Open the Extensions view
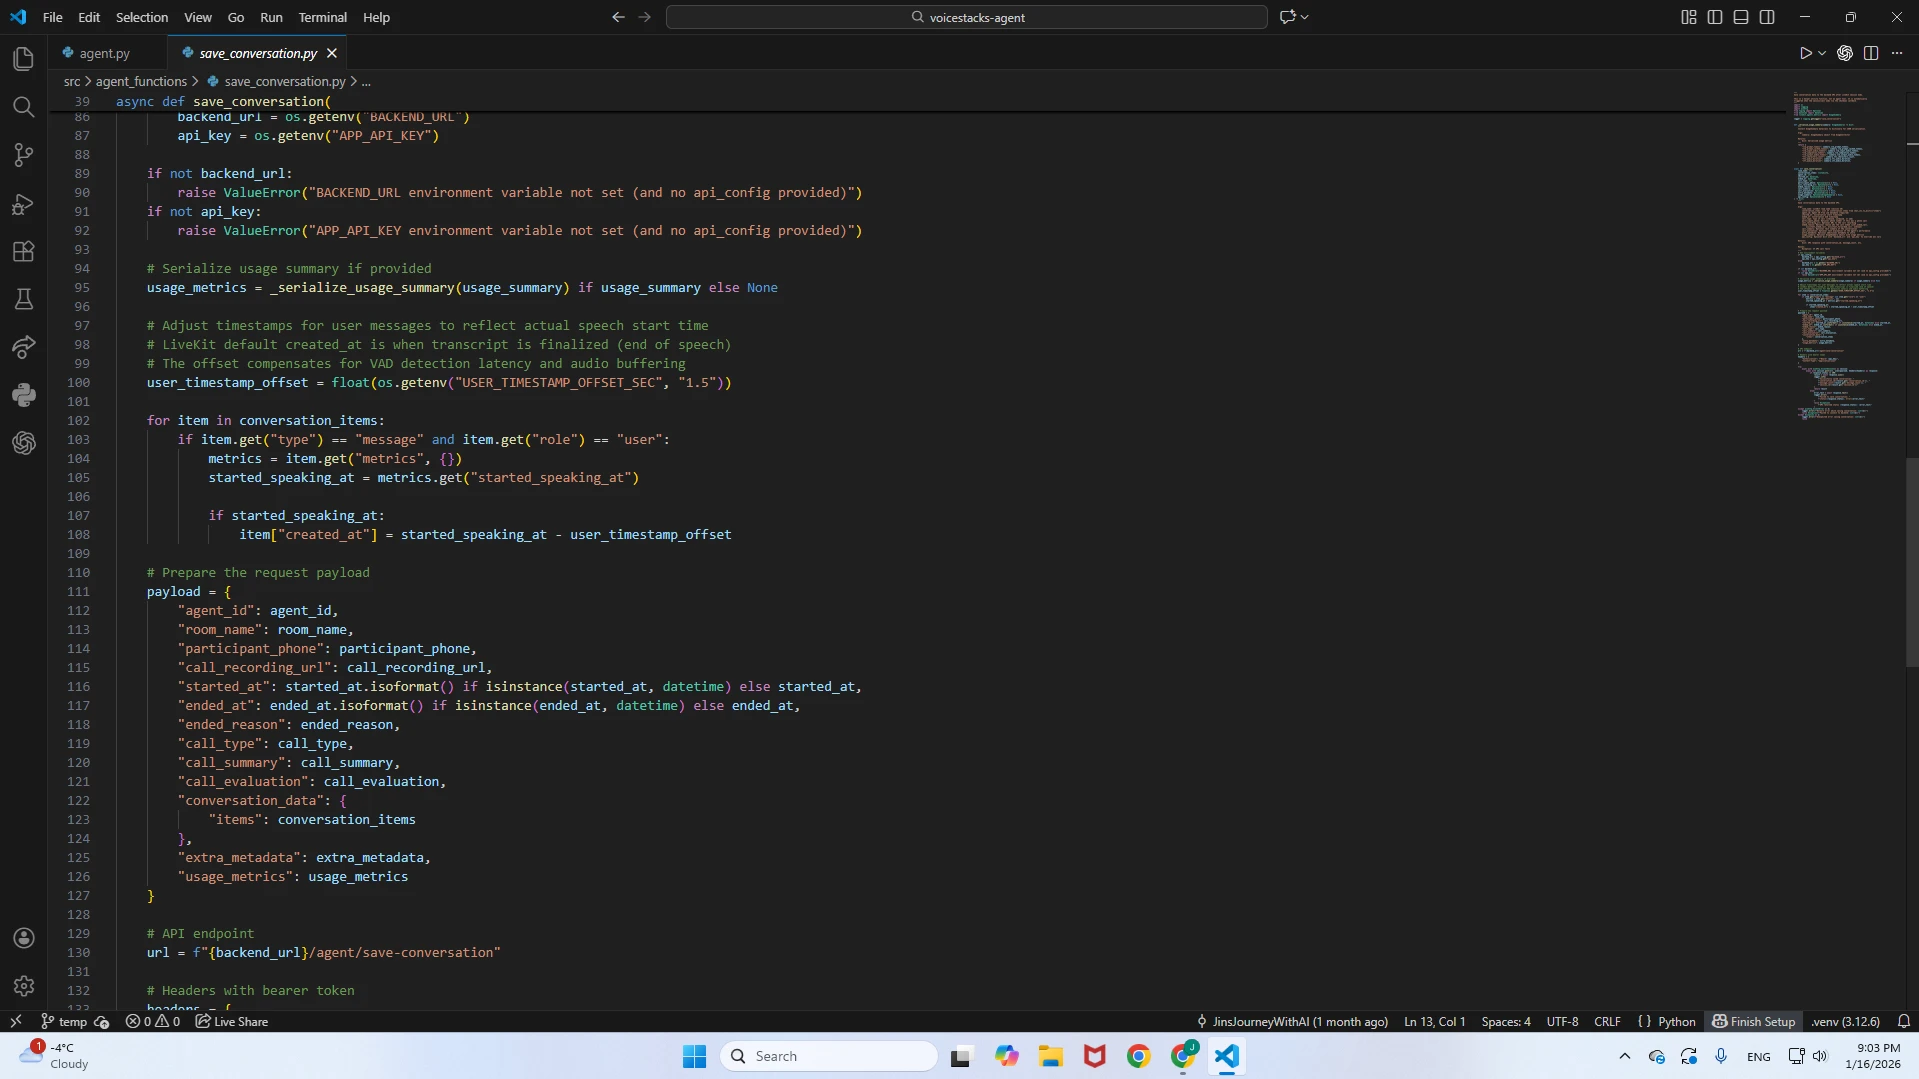Image resolution: width=1919 pixels, height=1079 pixels. [24, 252]
